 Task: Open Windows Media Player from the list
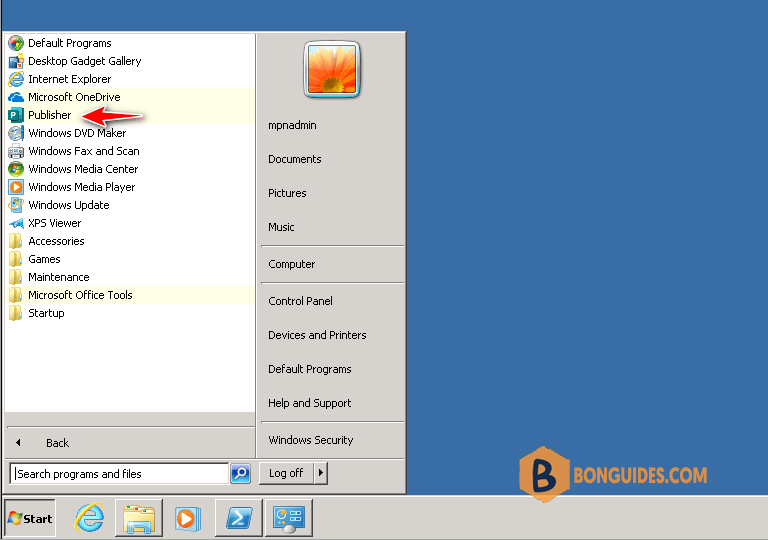click(130, 187)
